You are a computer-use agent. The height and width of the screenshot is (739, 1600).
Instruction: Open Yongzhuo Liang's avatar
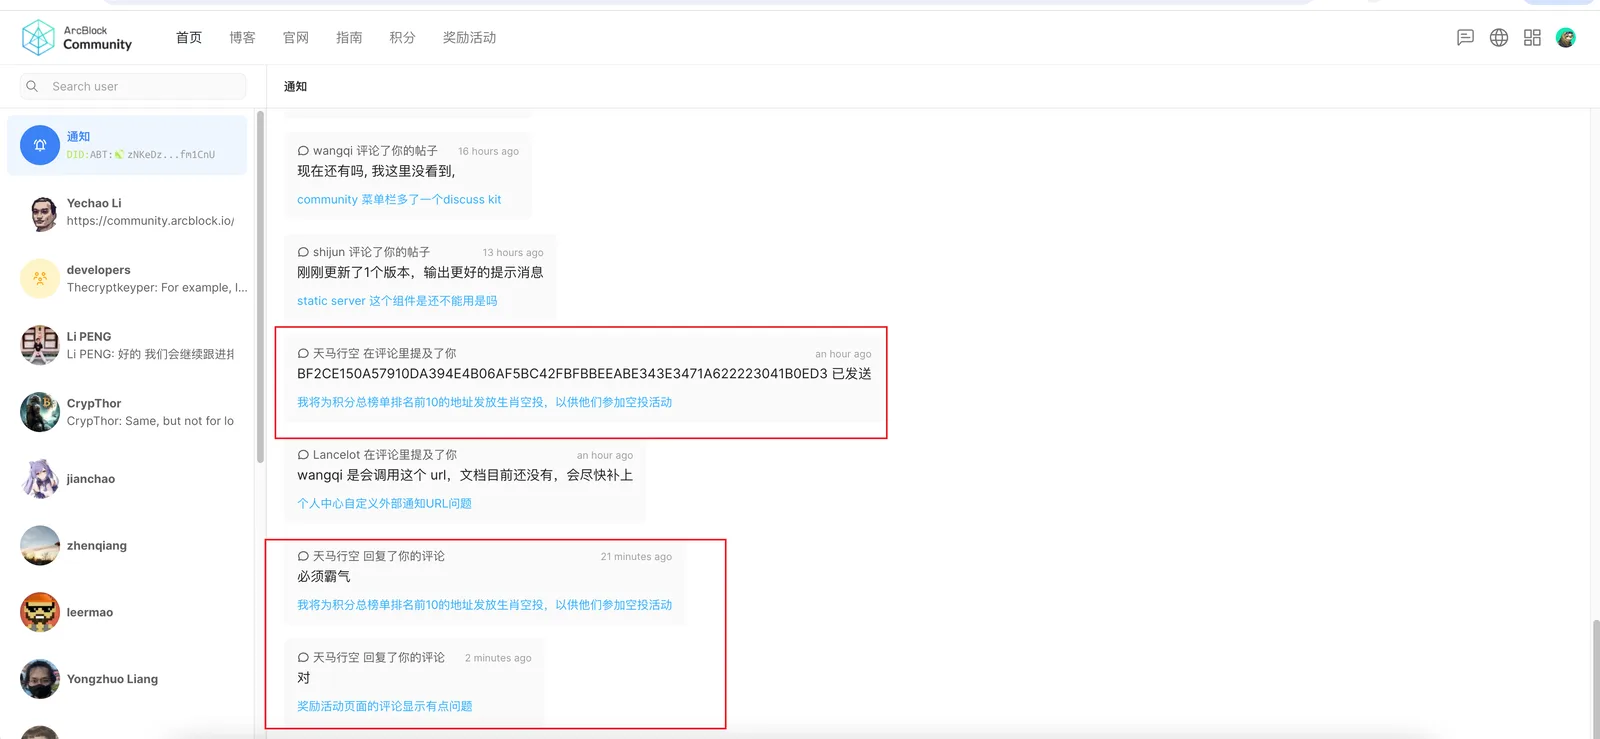(40, 679)
